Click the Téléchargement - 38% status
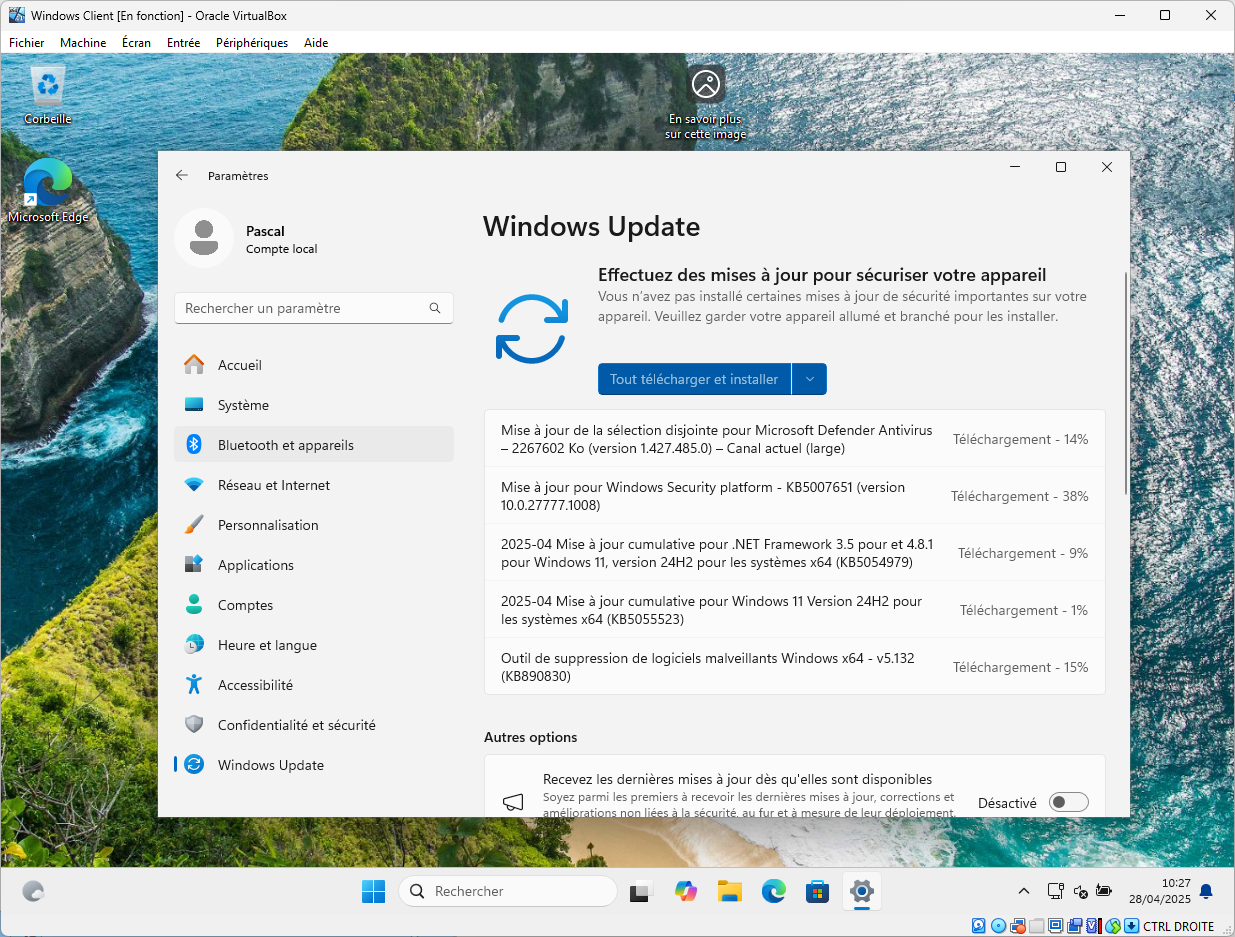The width and height of the screenshot is (1235, 937). point(1019,496)
